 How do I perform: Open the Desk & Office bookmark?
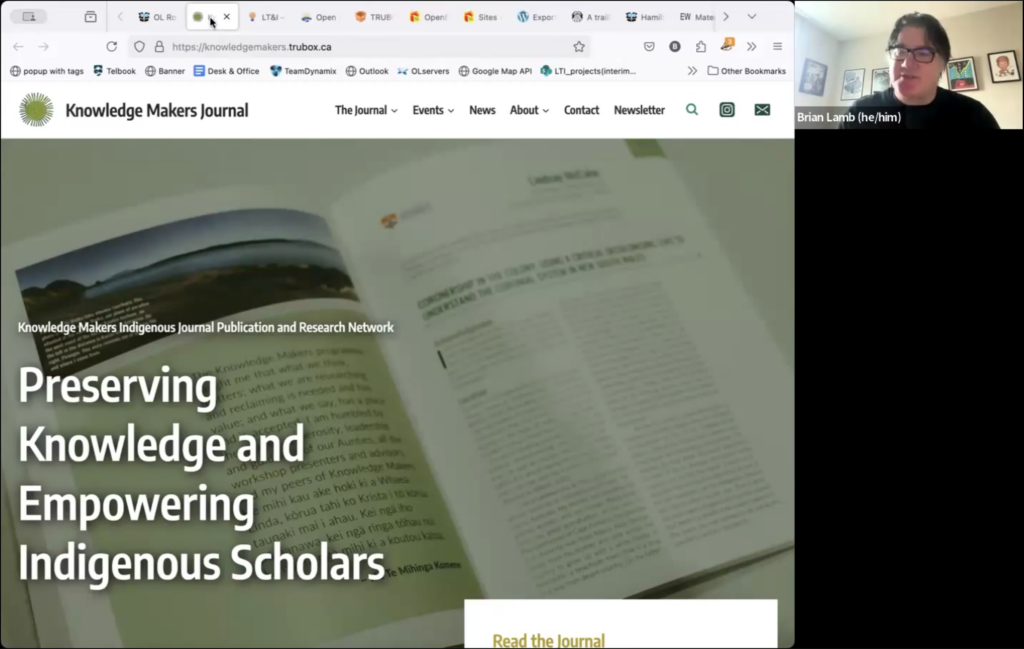pyautogui.click(x=227, y=71)
